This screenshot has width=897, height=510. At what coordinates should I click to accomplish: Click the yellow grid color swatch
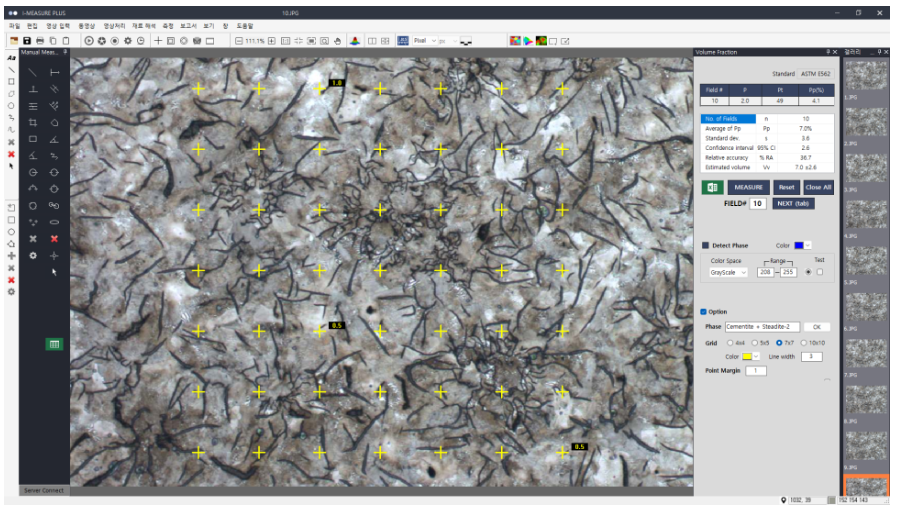747,357
